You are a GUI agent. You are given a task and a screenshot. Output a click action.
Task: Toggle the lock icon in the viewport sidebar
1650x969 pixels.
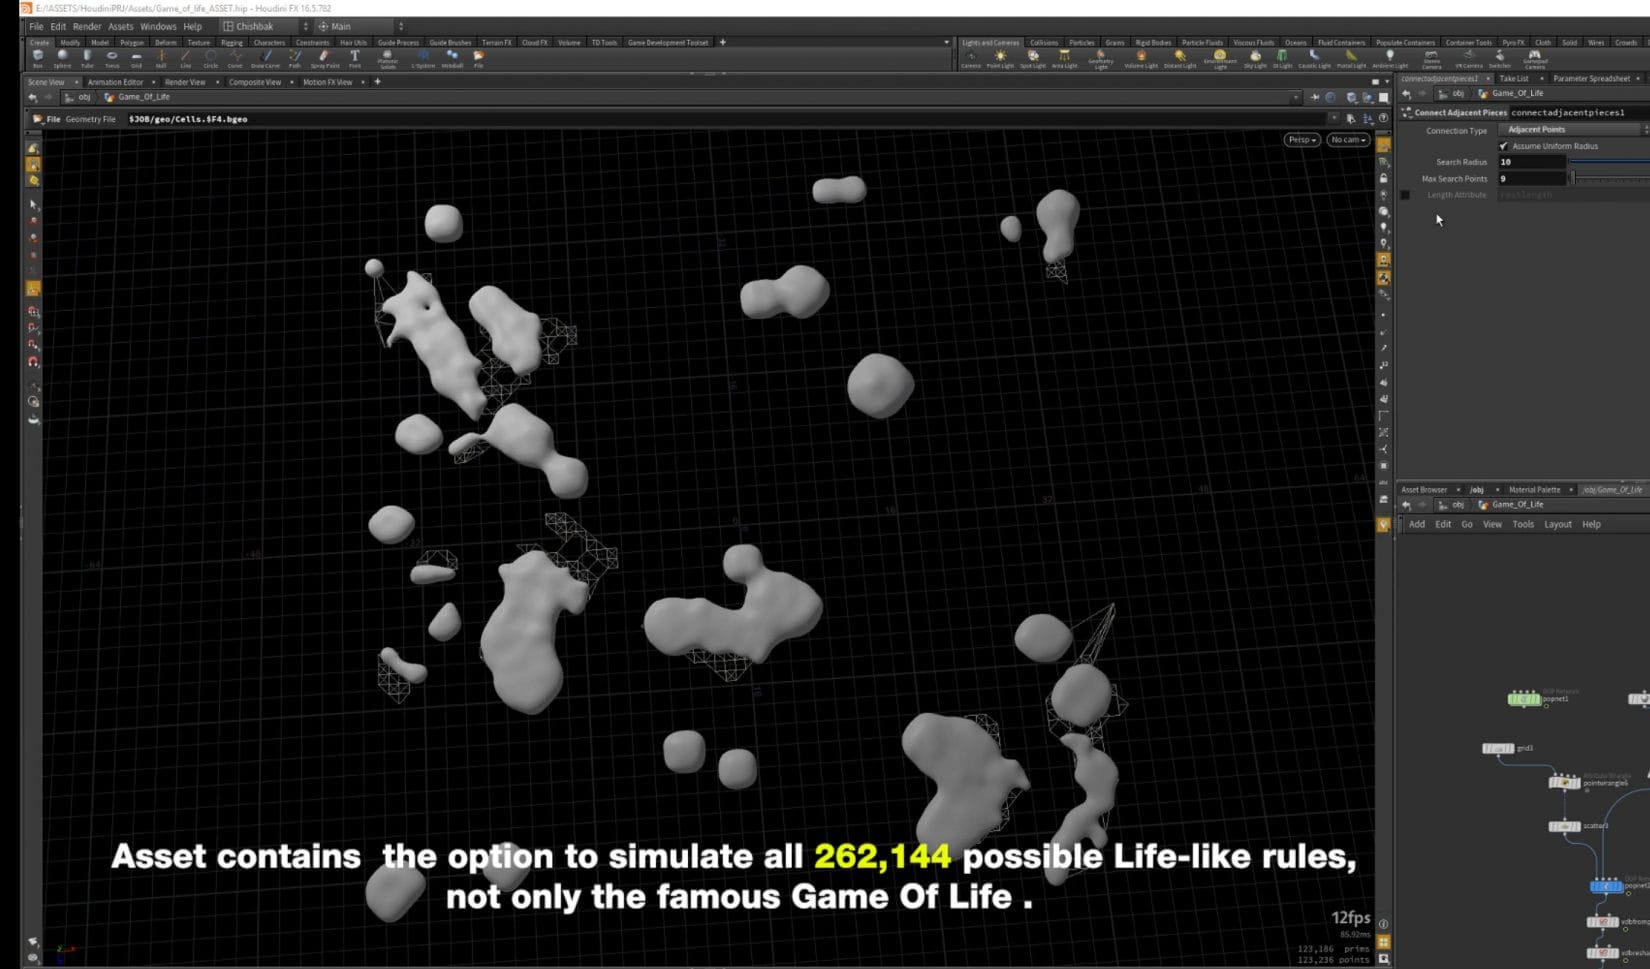tap(1384, 179)
